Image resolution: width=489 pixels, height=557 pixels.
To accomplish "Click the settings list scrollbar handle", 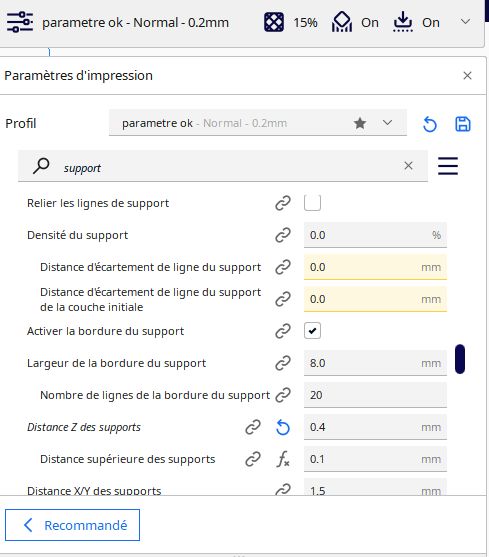I will tap(460, 359).
